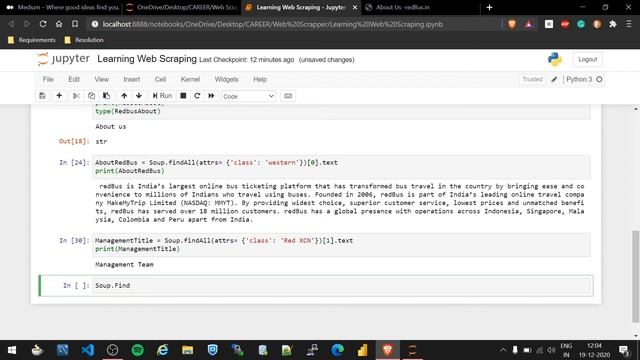Show hidden system tray icons chevron
This screenshot has height=360, width=640.
[x=503, y=350]
